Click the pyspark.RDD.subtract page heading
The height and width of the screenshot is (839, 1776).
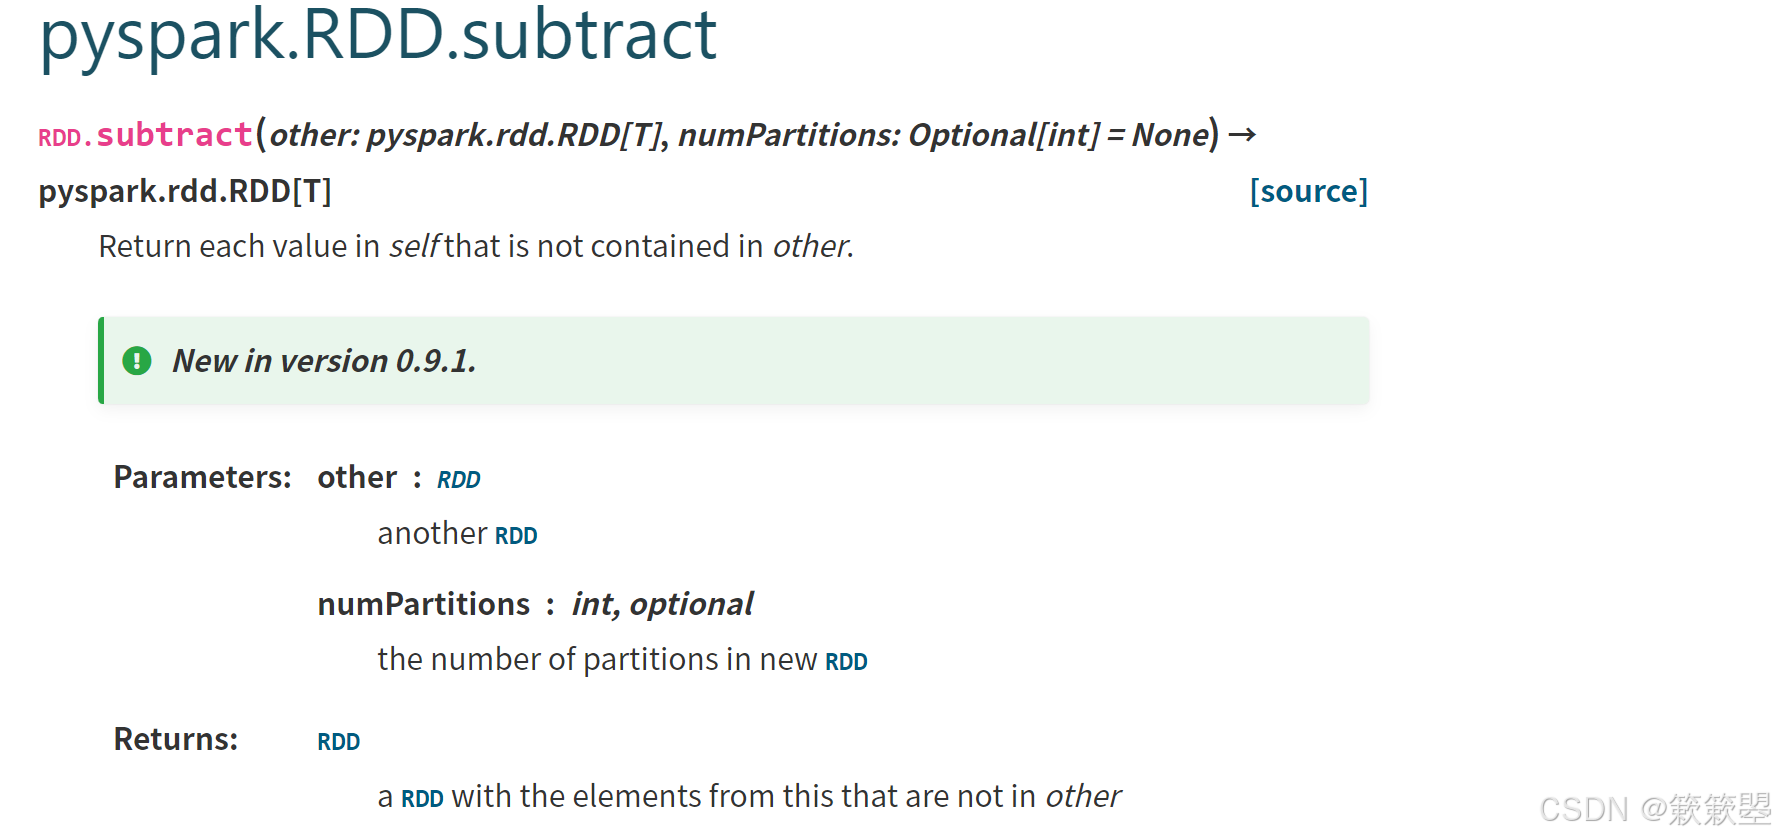tap(378, 36)
